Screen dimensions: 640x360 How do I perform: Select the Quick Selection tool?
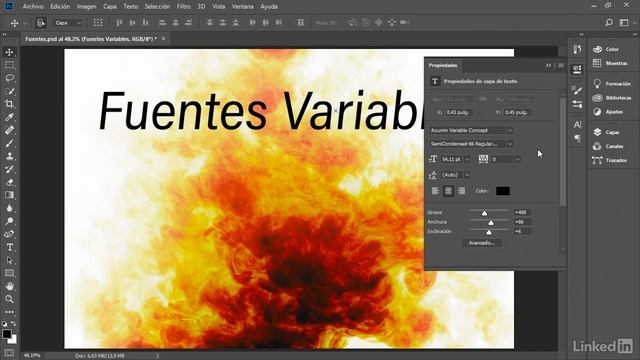pyautogui.click(x=9, y=91)
